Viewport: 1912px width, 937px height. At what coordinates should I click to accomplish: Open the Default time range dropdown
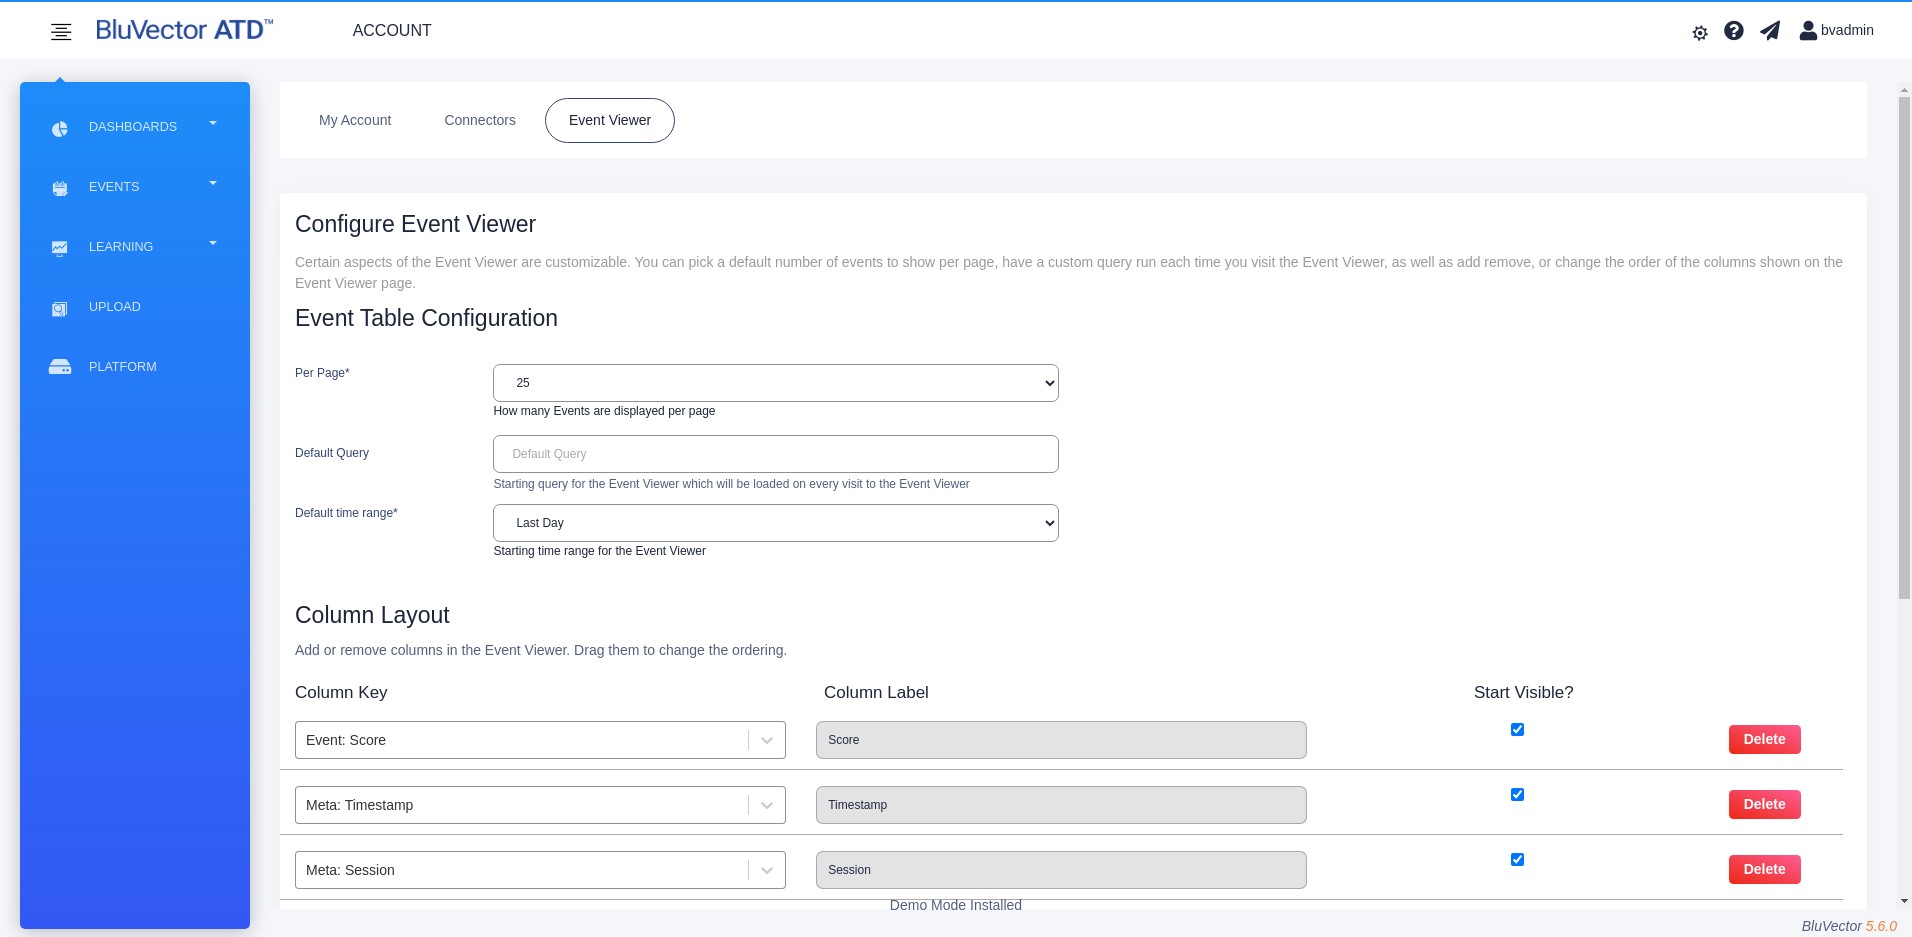(x=776, y=523)
